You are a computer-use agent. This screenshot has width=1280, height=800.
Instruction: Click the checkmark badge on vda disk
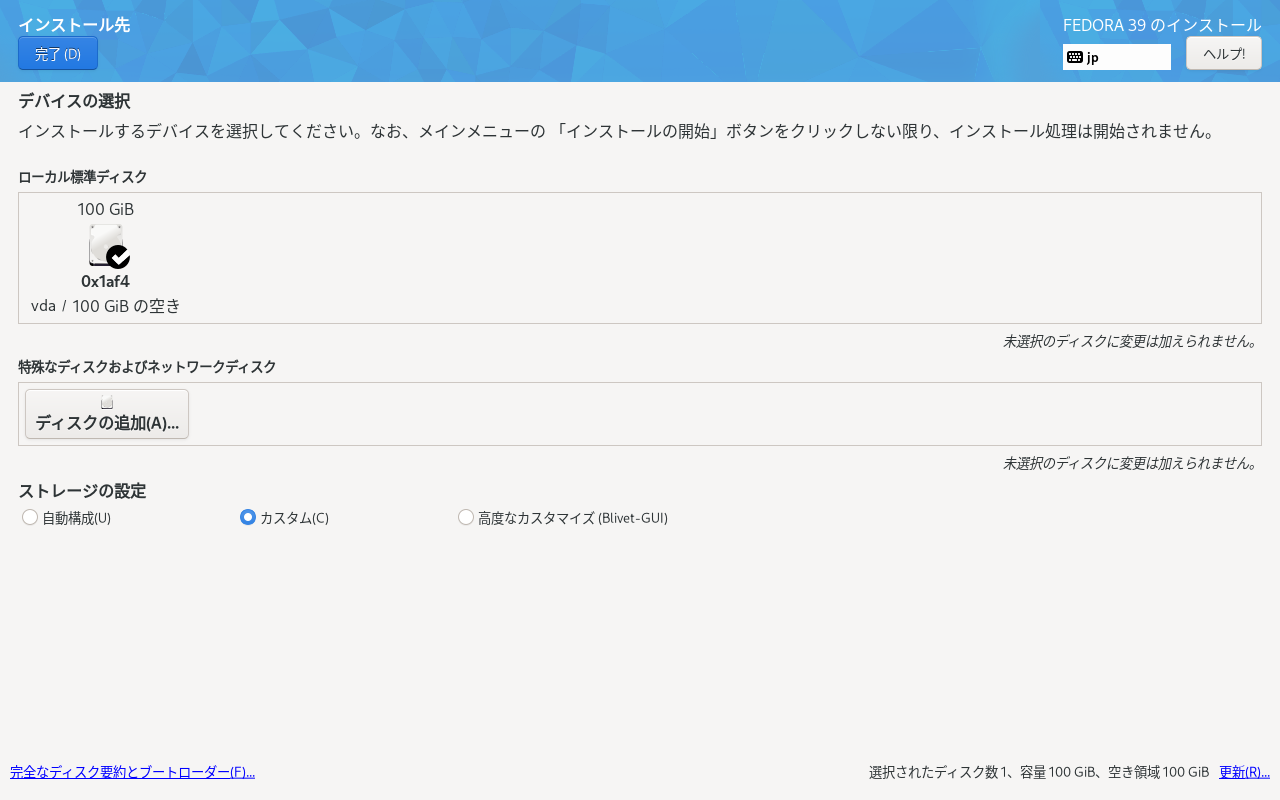pyautogui.click(x=118, y=257)
